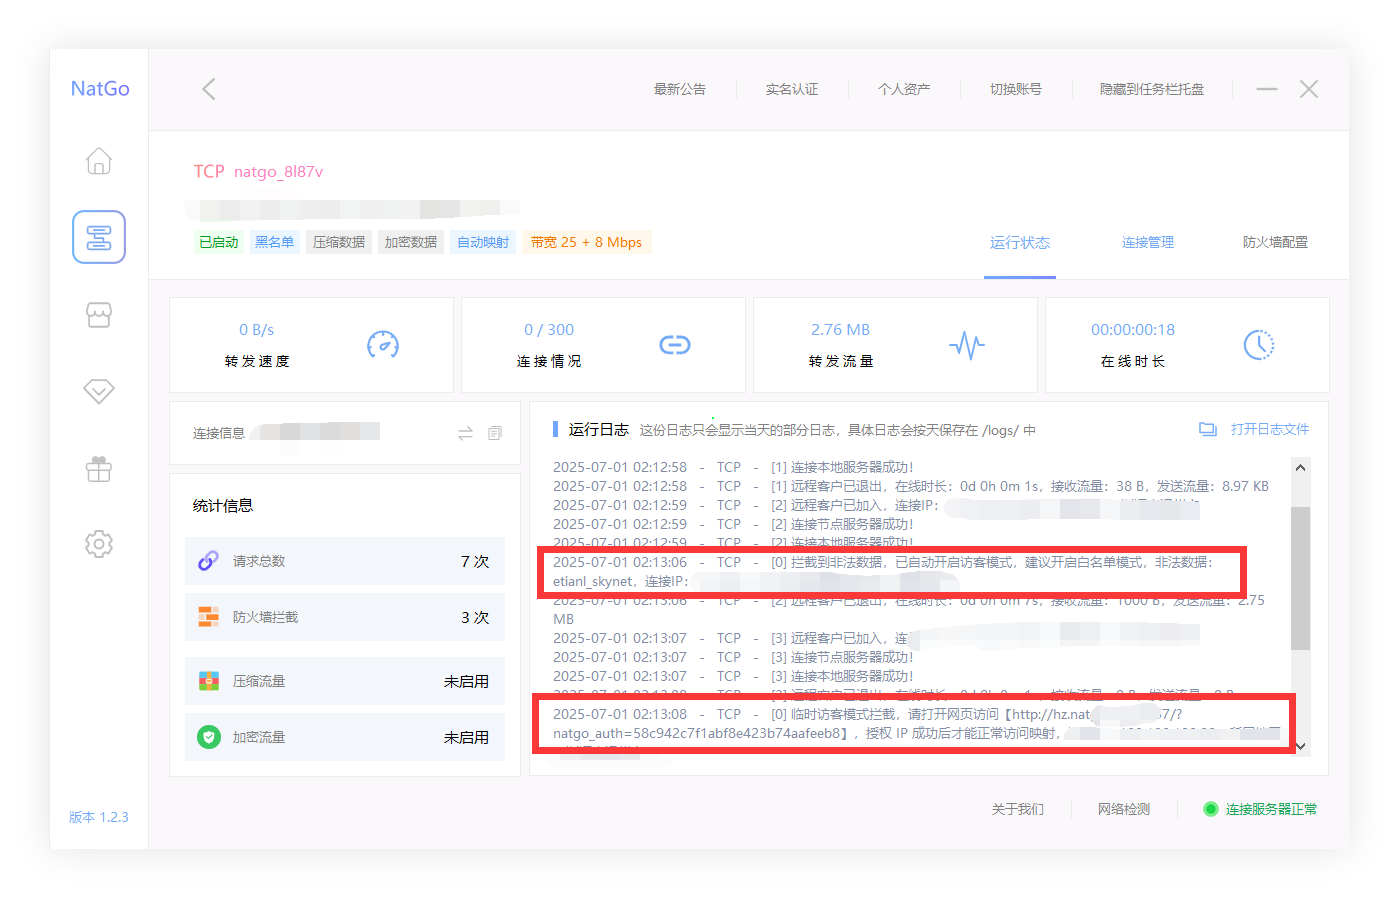Switch to the 运行状态 tab
Screen dimensions: 1400x900
point(1020,242)
